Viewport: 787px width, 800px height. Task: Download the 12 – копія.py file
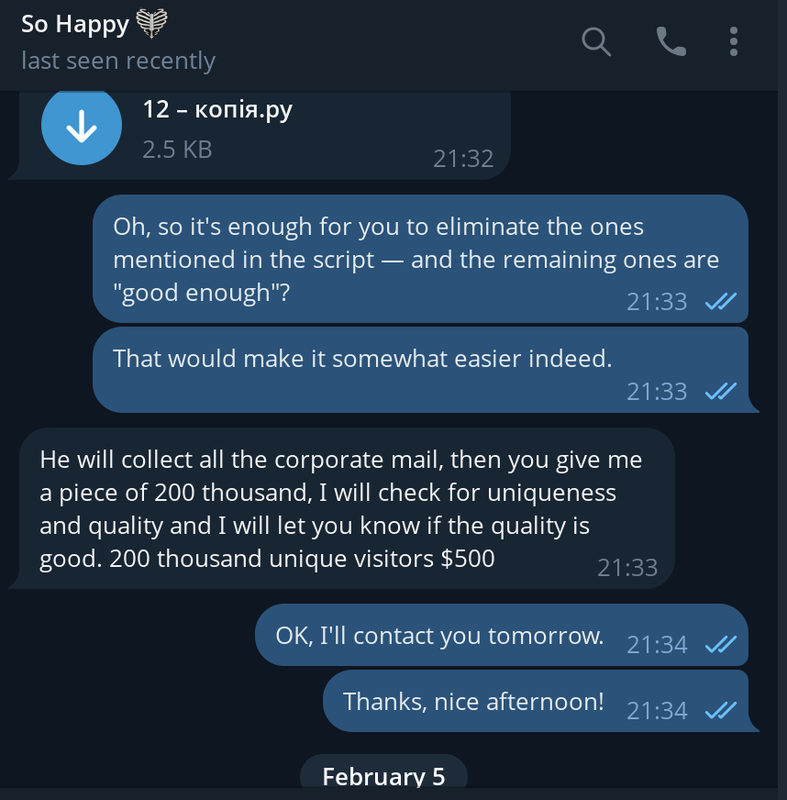click(x=81, y=129)
